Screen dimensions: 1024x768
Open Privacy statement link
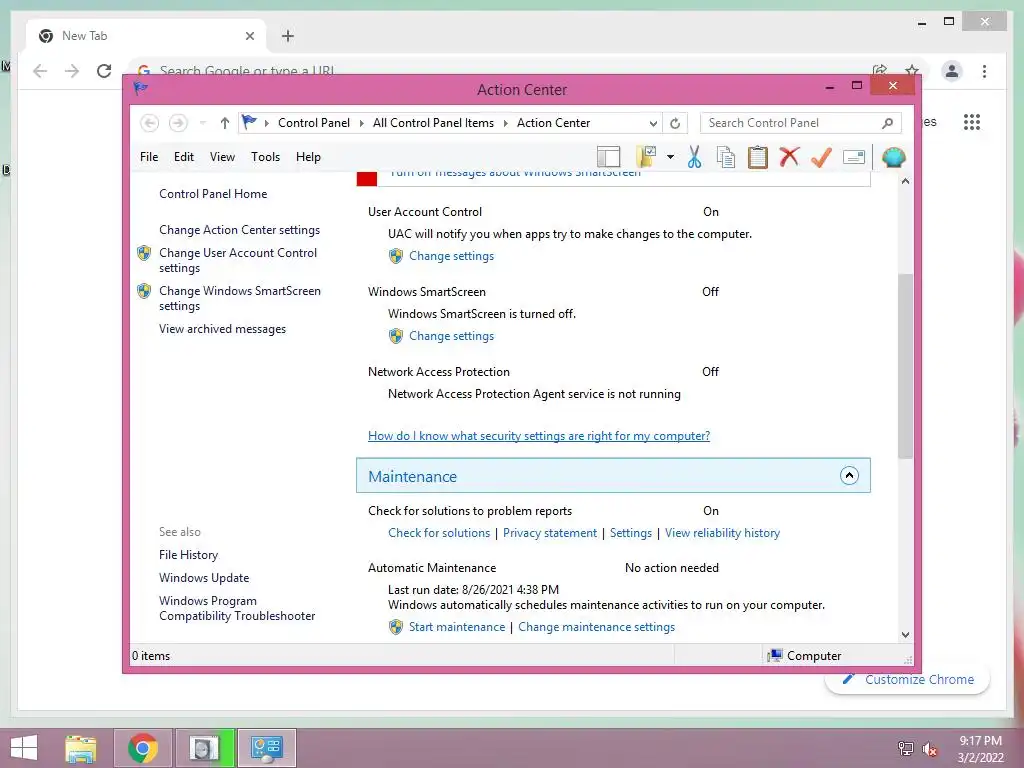550,533
